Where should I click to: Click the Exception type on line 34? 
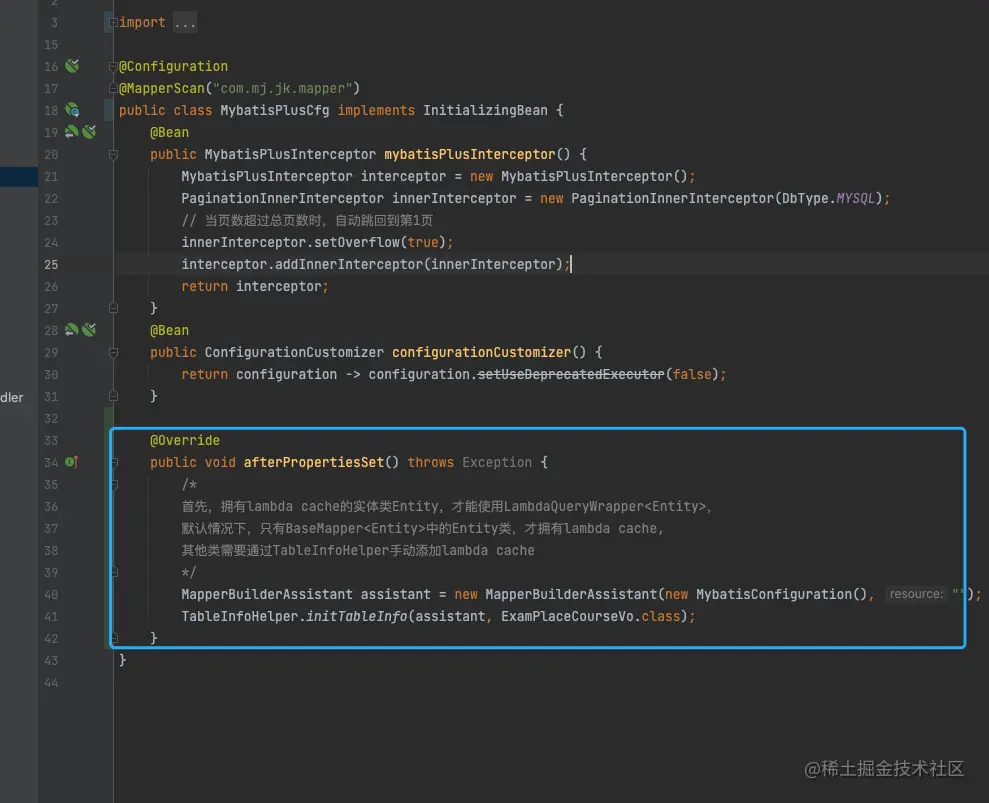click(x=496, y=462)
